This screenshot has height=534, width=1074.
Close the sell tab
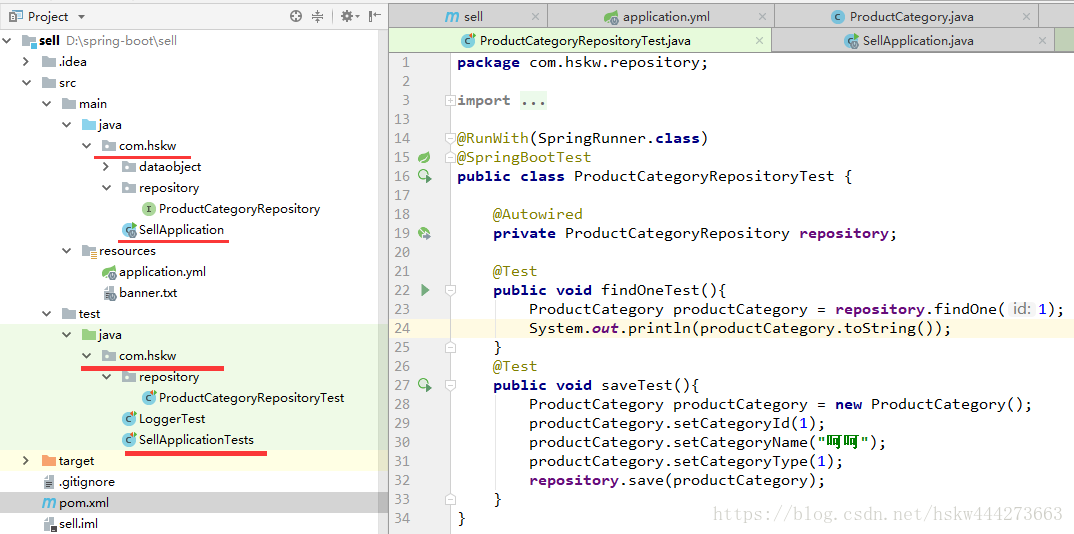pyautogui.click(x=535, y=16)
